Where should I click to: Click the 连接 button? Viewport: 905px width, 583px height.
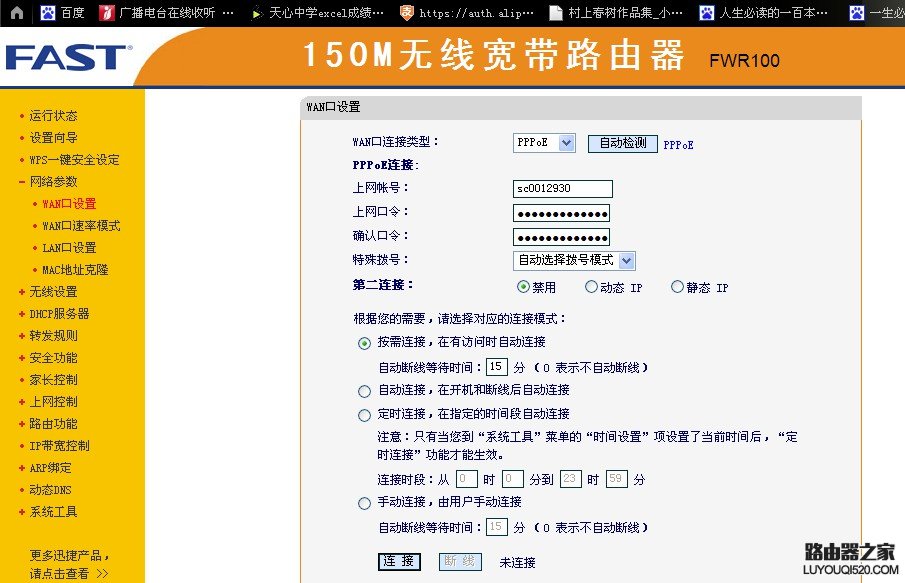(x=399, y=562)
